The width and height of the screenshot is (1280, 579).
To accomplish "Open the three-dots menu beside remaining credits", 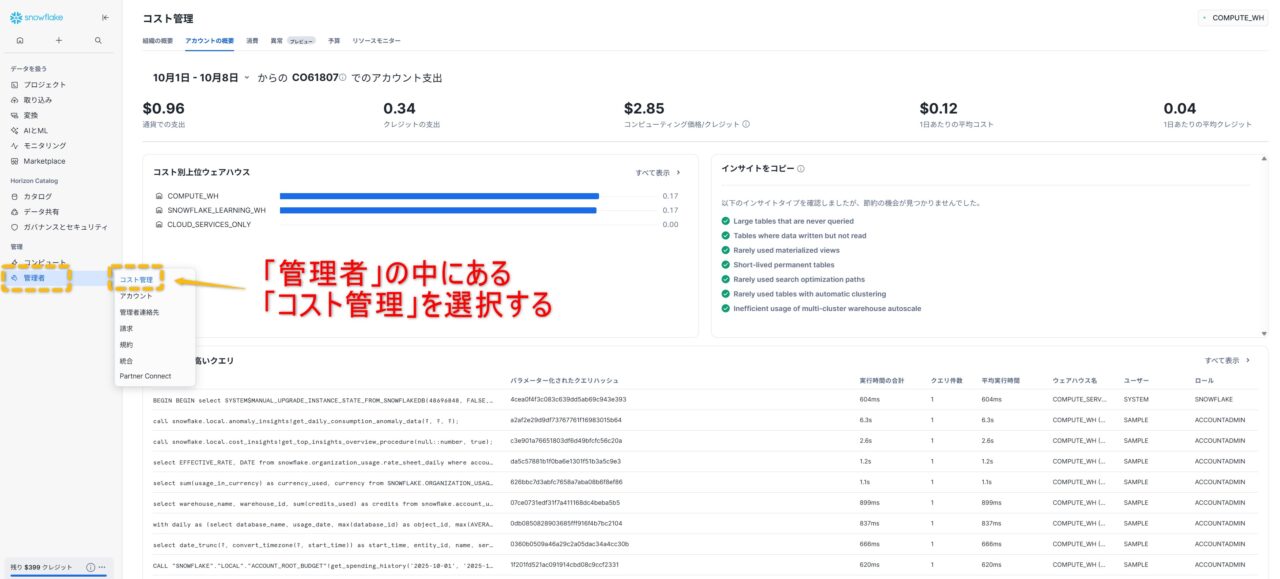I will 102,567.
